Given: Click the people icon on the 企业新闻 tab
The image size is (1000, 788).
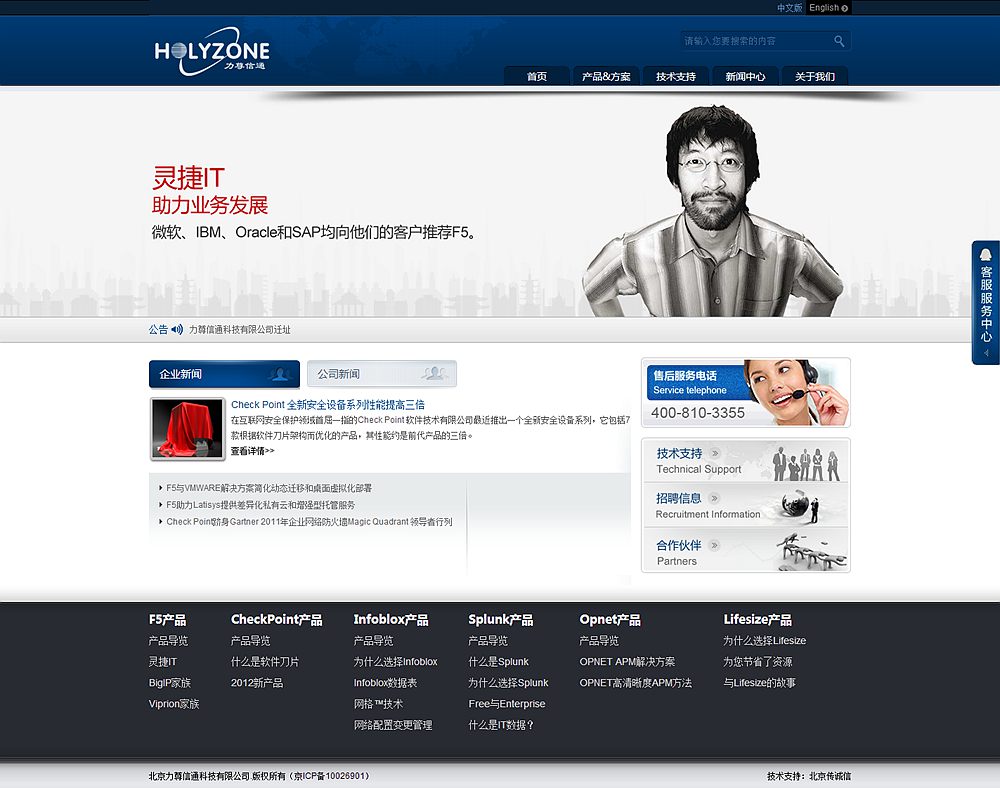Looking at the screenshot, I should pyautogui.click(x=280, y=374).
